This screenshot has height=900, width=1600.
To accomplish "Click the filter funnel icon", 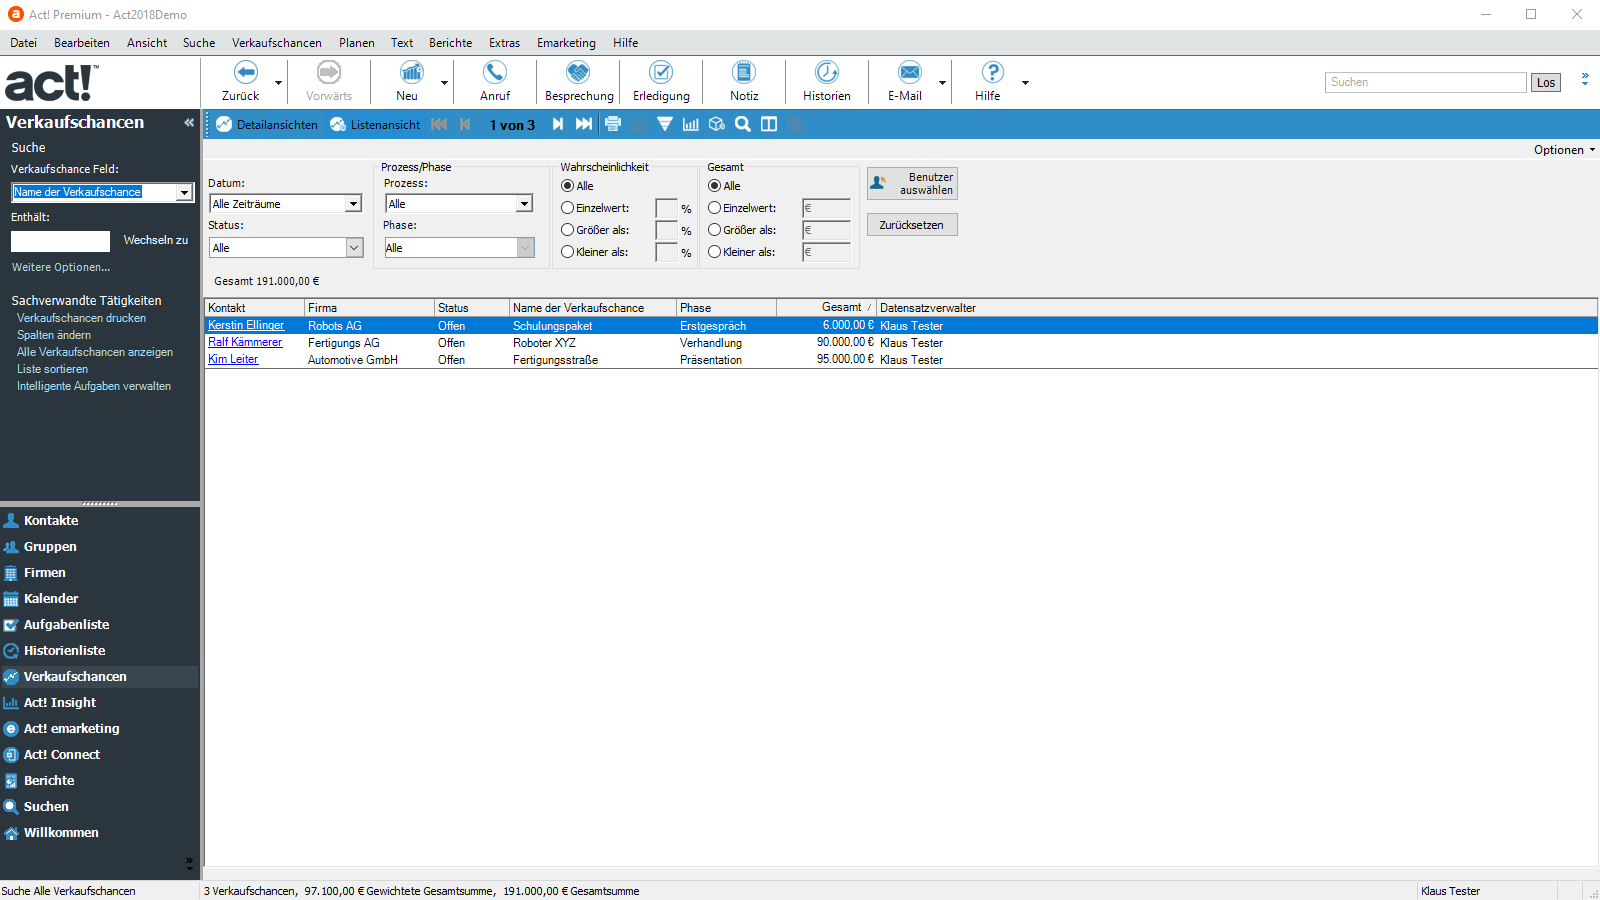I will coord(664,124).
